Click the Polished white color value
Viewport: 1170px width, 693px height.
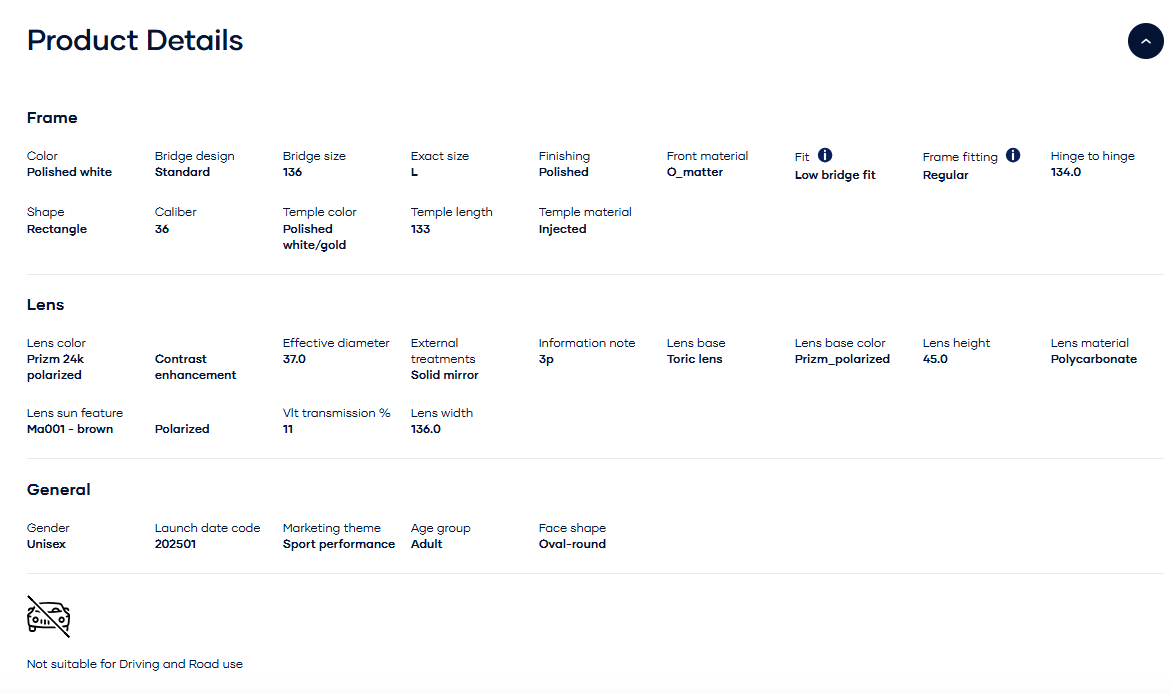69,172
